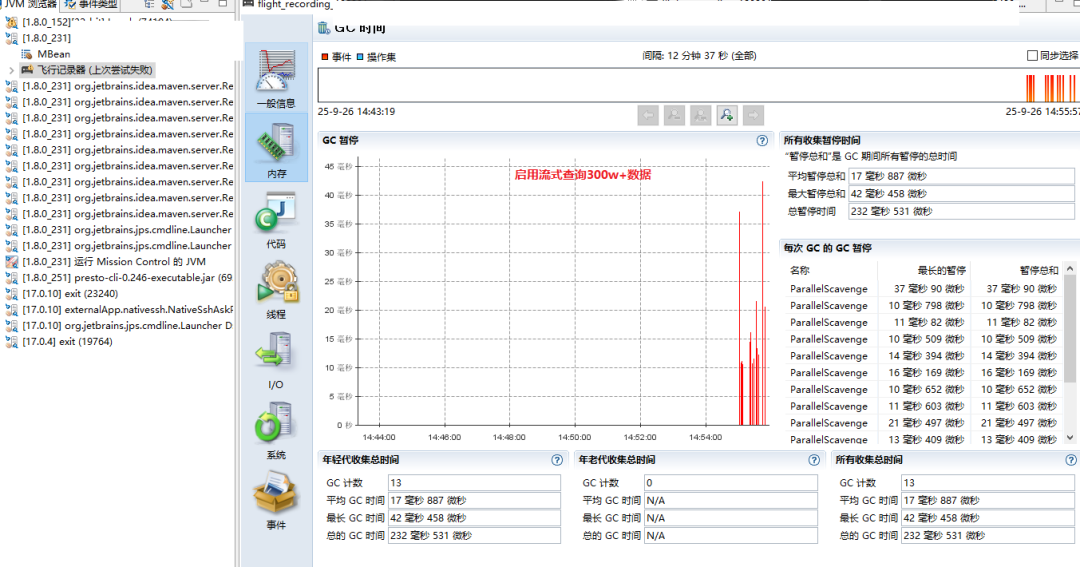Viewport: 1080px width, 567px height.
Task: Sort GC table by 最长的暂停 column
Action: coord(924,270)
